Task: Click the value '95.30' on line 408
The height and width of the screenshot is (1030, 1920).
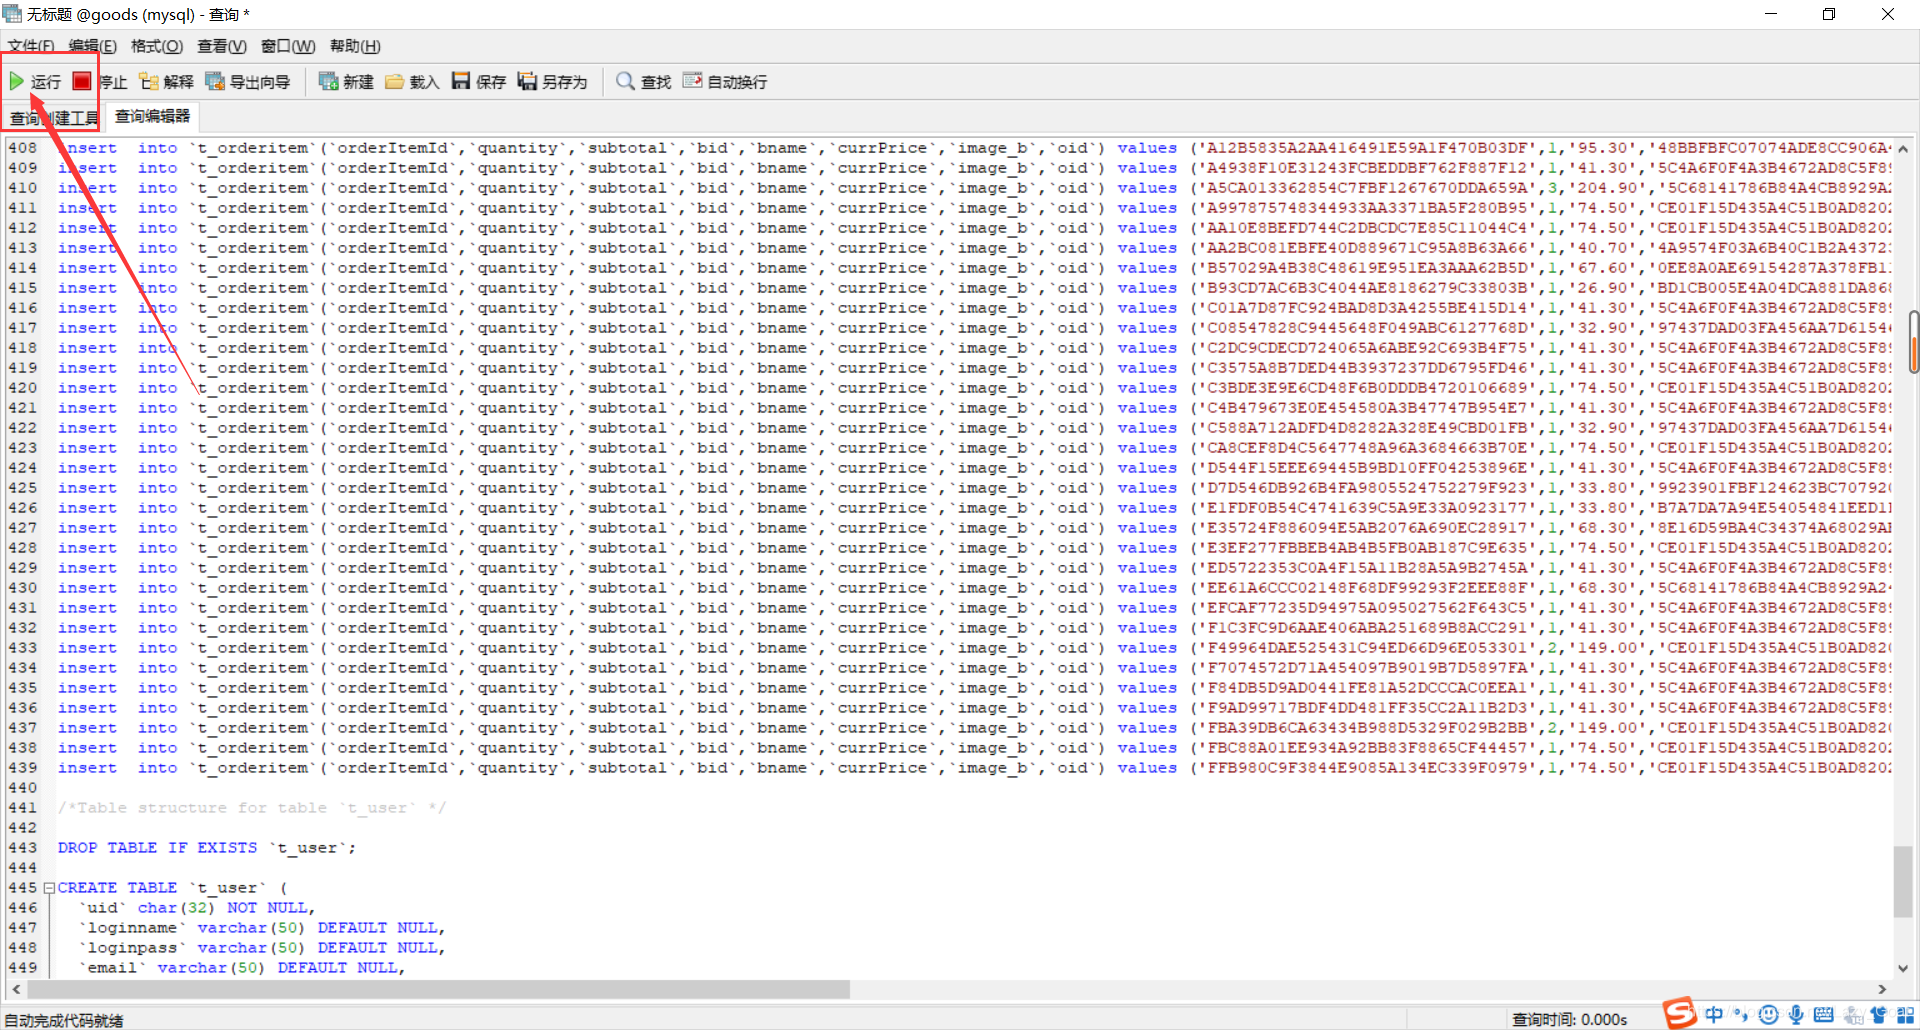Action: point(1603,148)
